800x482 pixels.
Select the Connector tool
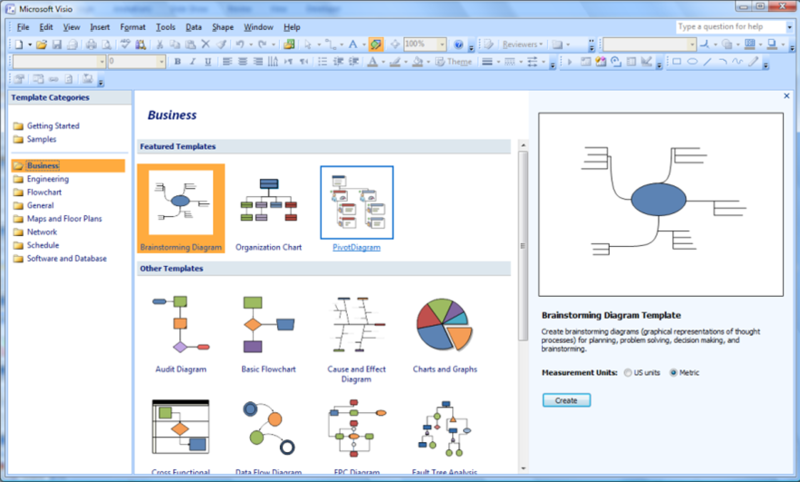[x=330, y=44]
